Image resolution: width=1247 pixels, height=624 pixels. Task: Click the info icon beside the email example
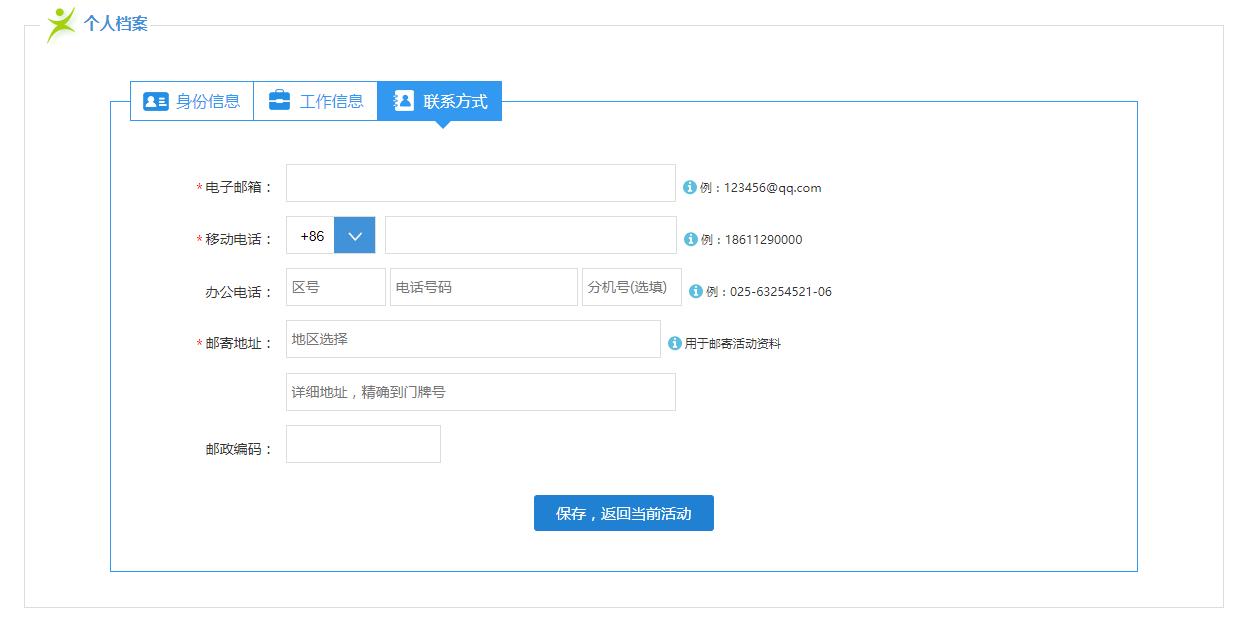coord(690,187)
